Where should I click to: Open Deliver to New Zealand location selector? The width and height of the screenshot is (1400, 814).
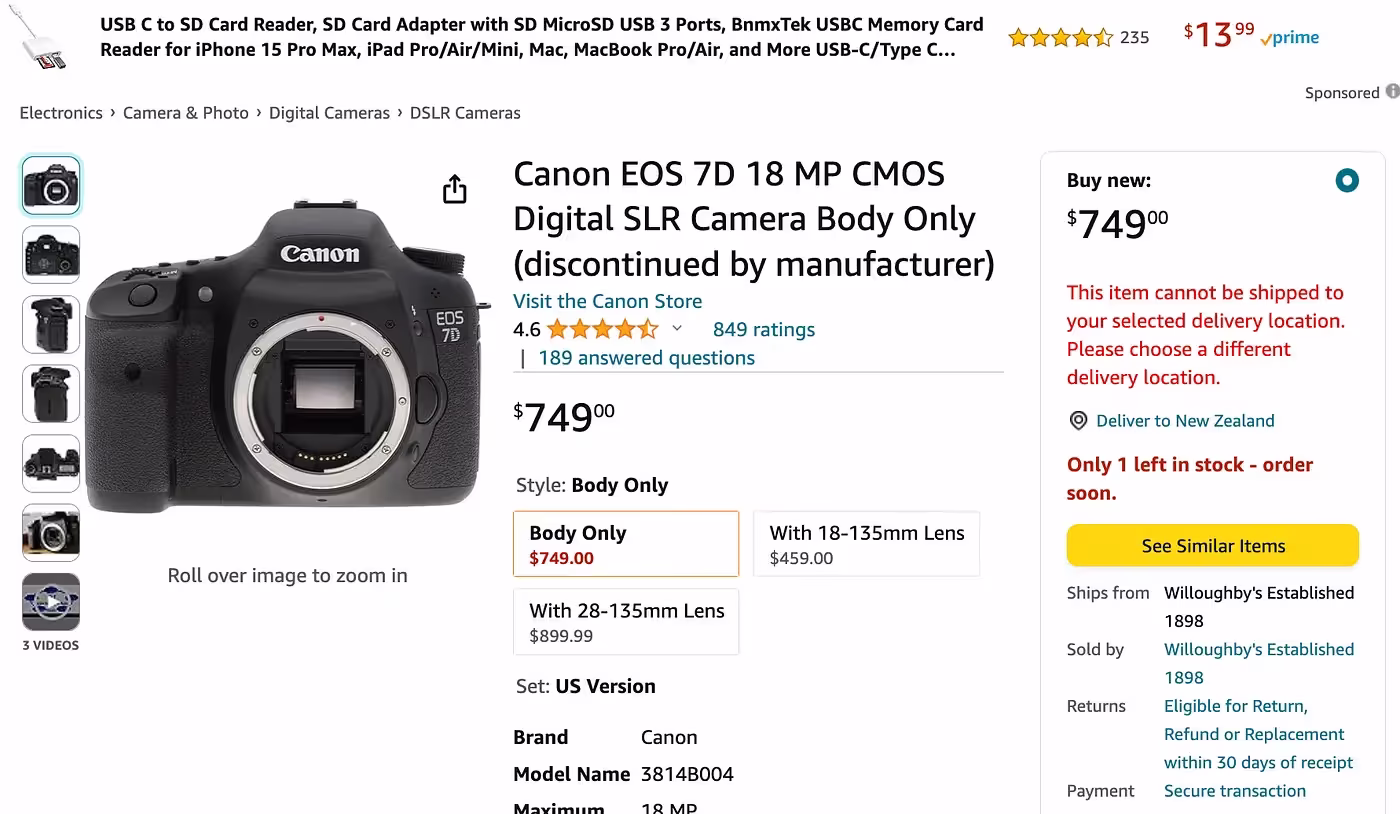pos(1185,421)
